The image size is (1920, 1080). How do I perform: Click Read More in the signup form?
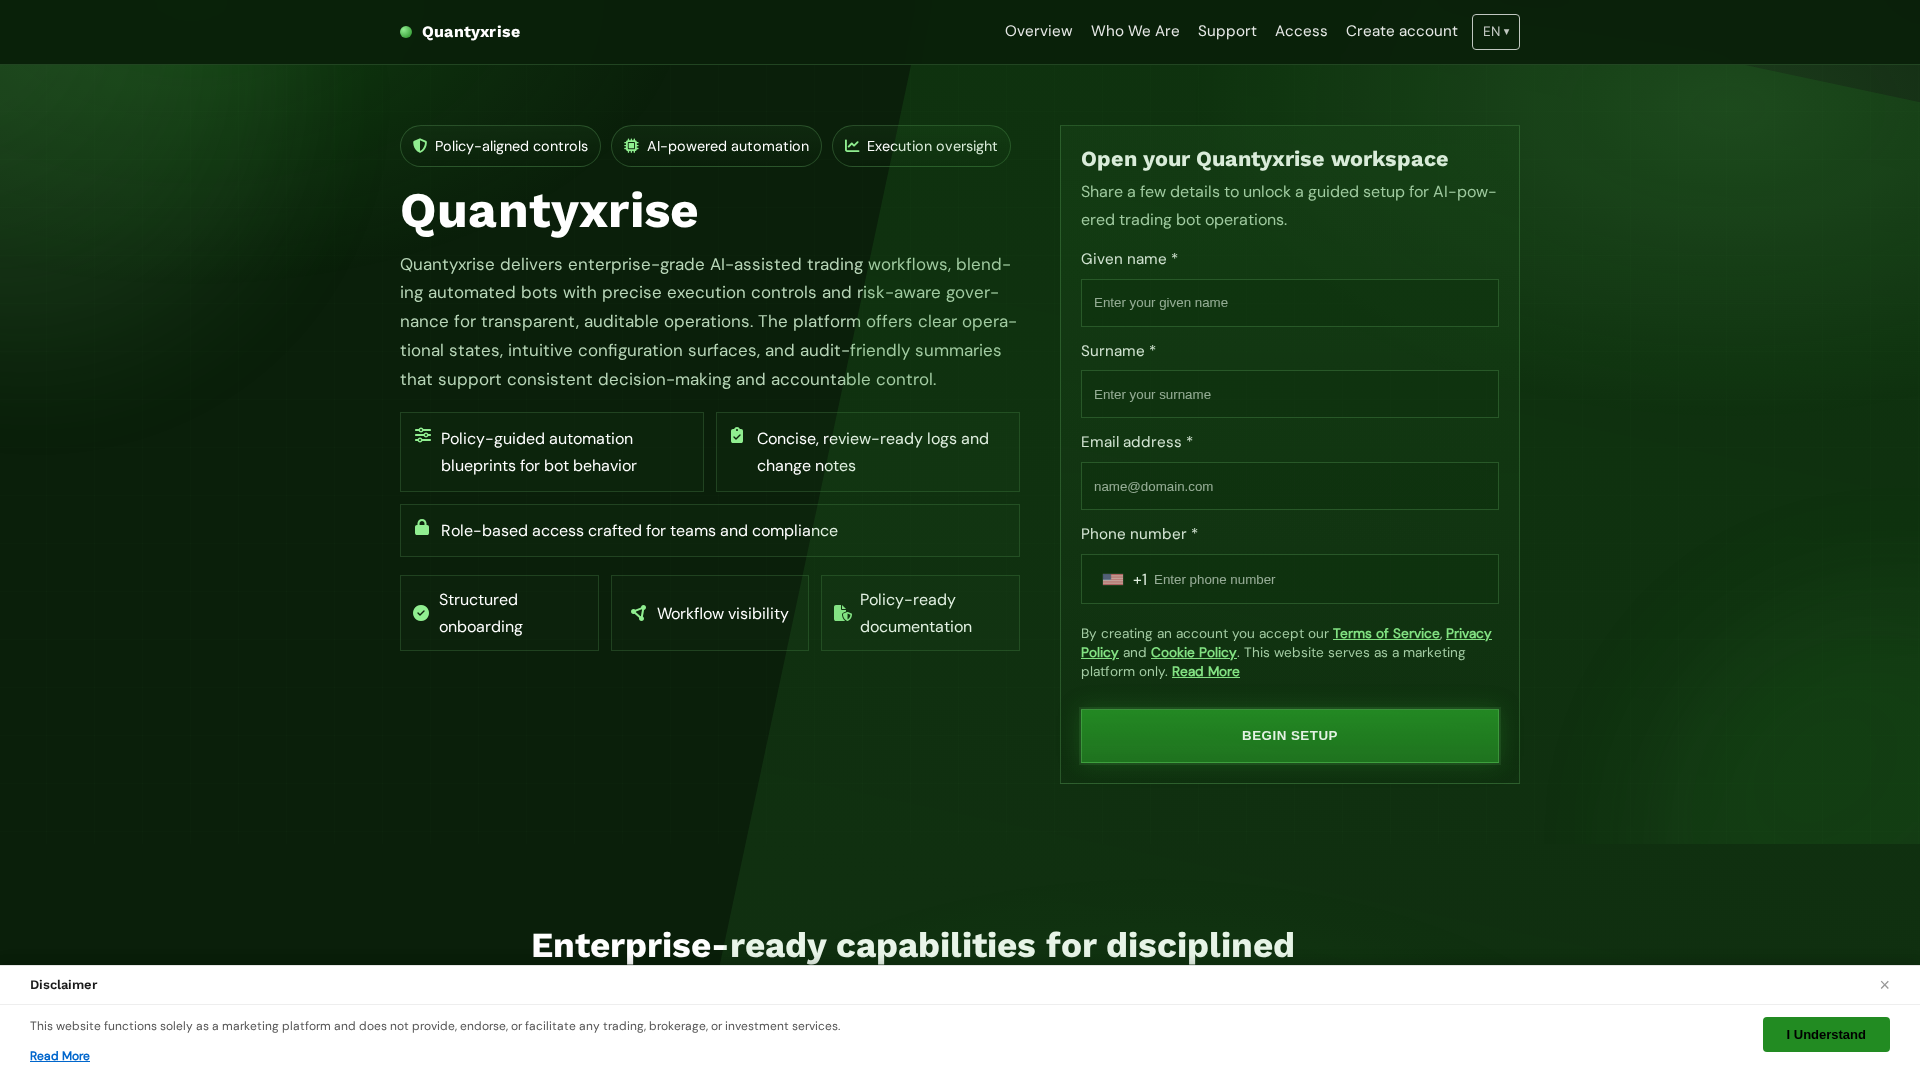click(1205, 672)
